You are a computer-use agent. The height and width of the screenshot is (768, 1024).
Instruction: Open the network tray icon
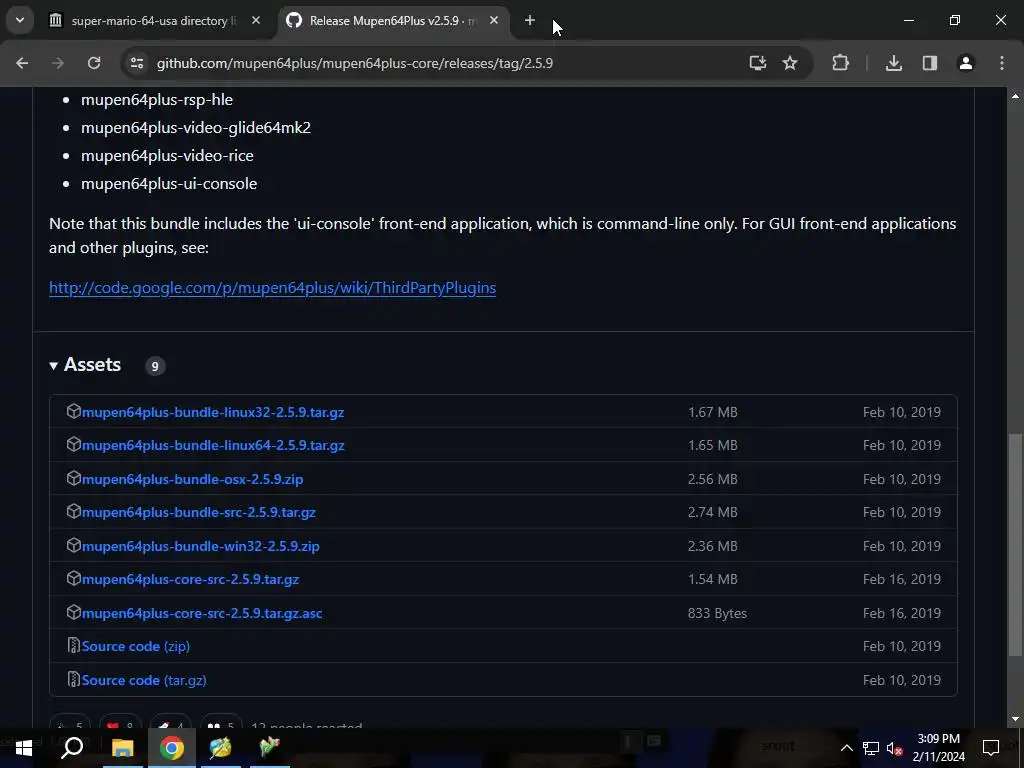(871, 748)
